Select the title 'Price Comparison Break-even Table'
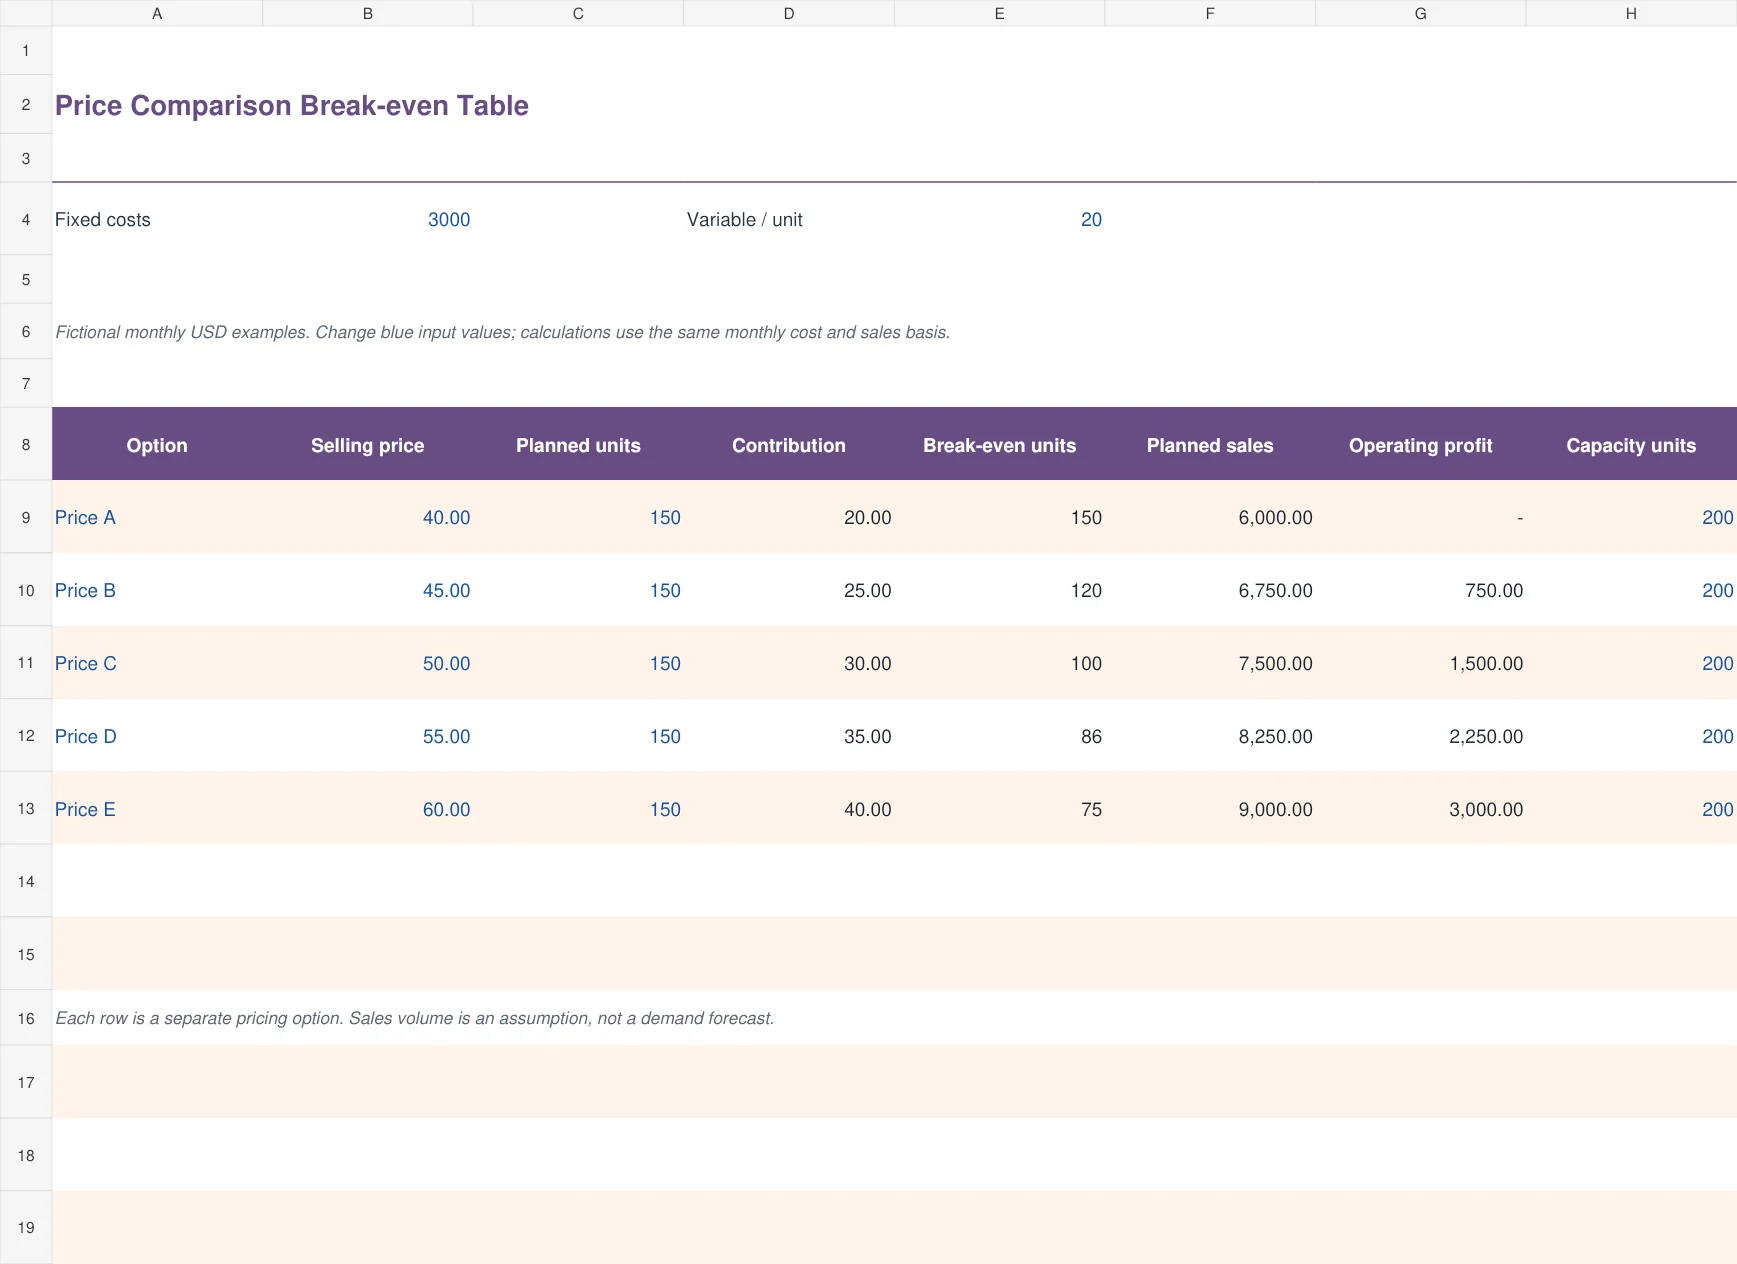Screen dimensions: 1737x1264 pos(292,106)
